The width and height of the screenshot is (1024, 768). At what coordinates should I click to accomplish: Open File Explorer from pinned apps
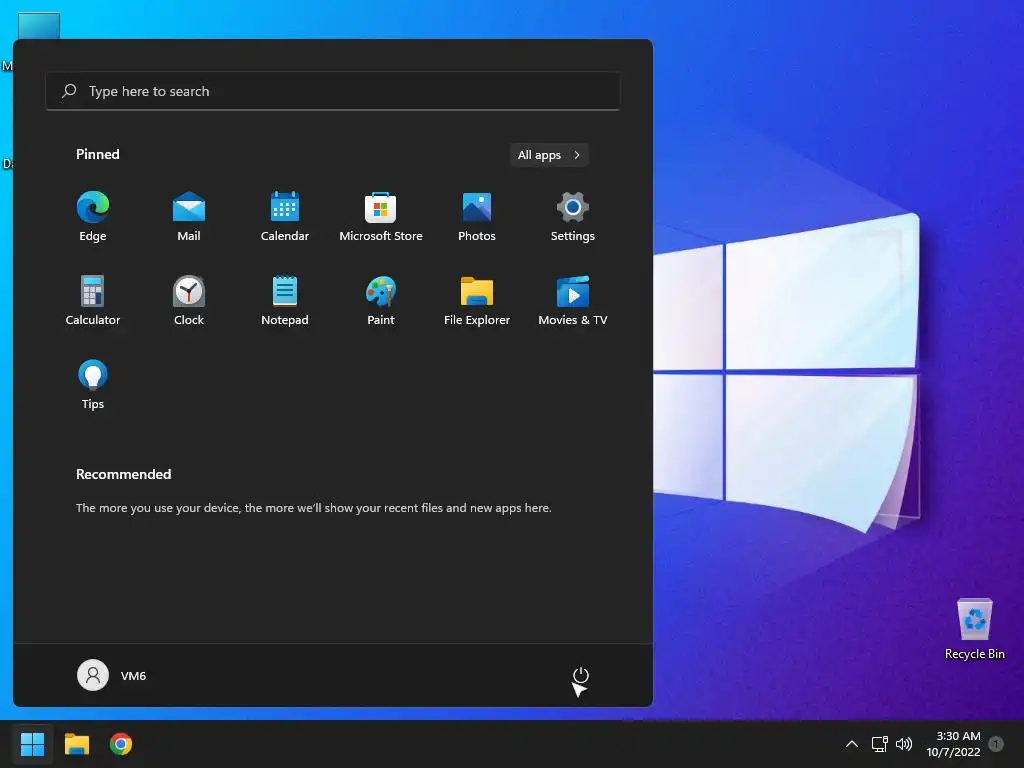click(x=477, y=300)
